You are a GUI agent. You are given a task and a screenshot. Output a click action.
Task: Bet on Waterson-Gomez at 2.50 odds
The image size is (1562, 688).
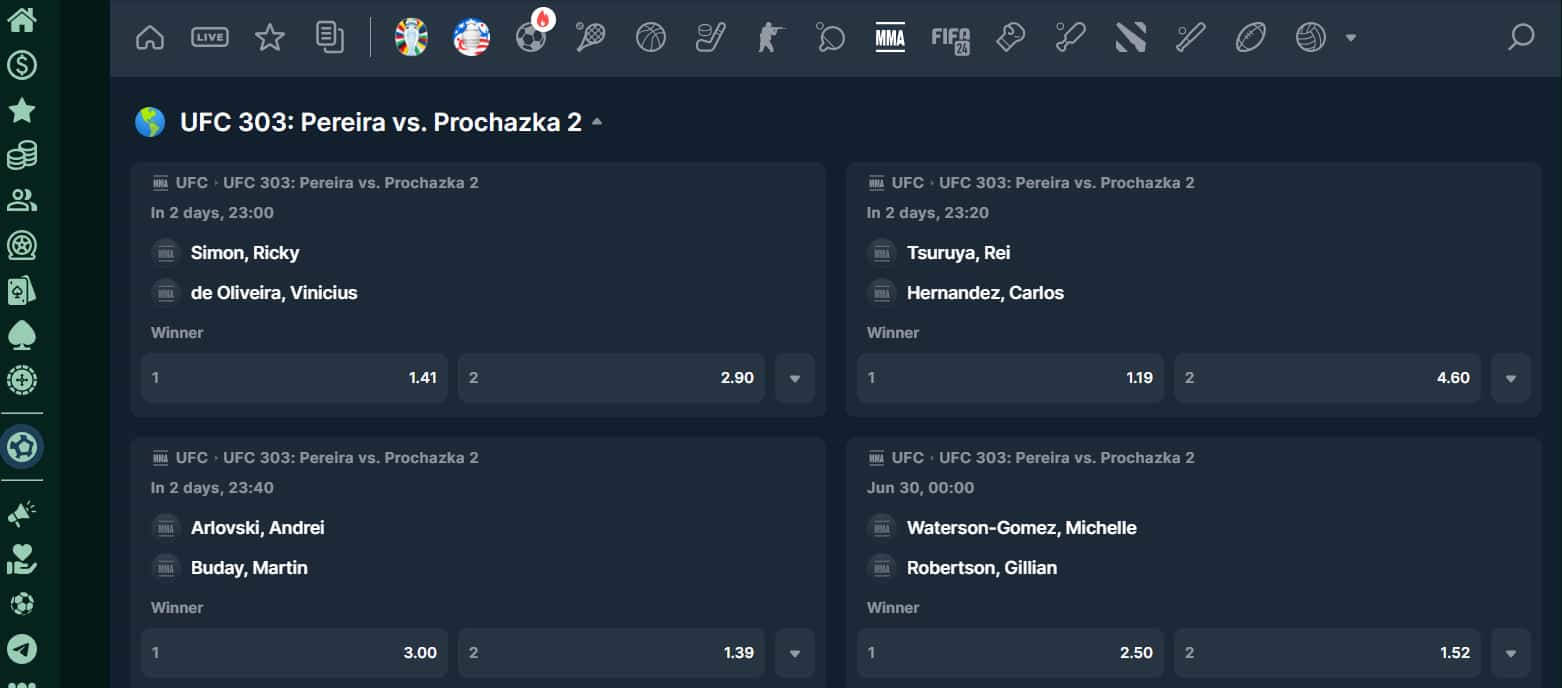pos(1010,653)
